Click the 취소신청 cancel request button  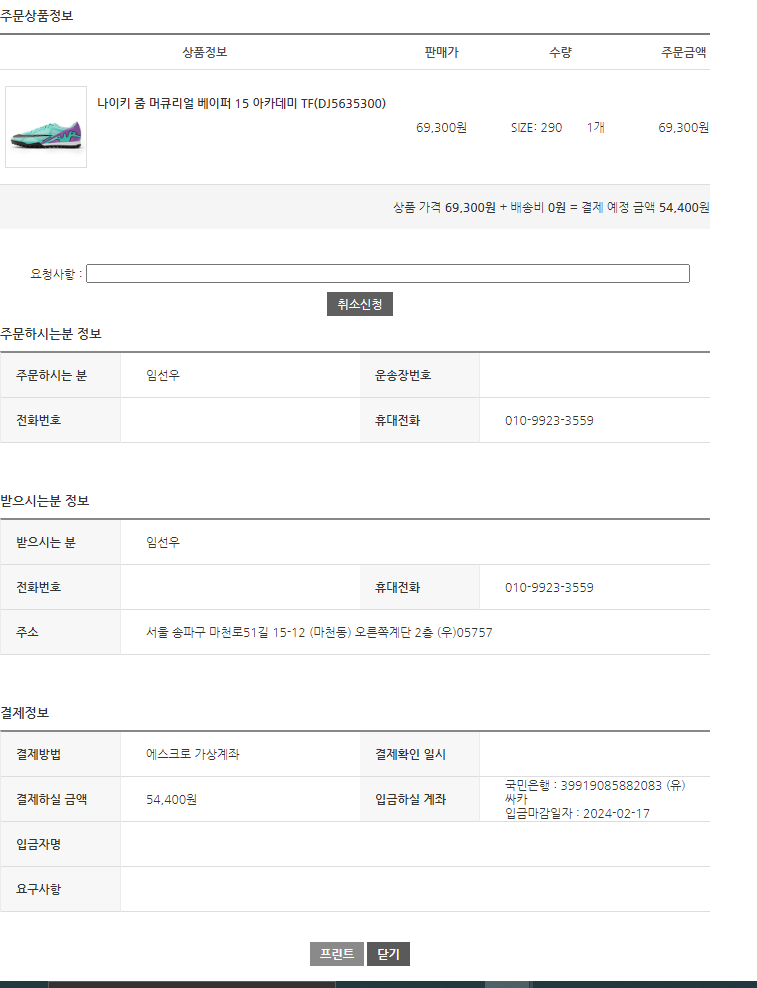tap(360, 304)
